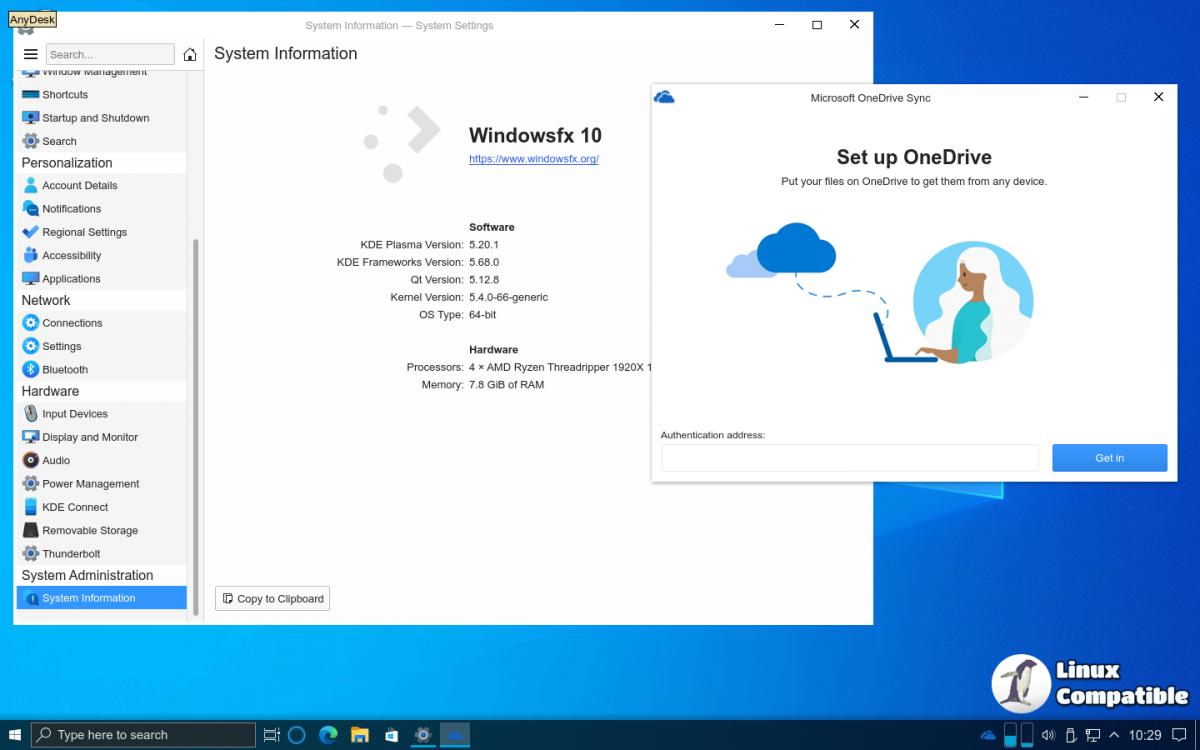Click the home icon beside the search box

(x=190, y=54)
